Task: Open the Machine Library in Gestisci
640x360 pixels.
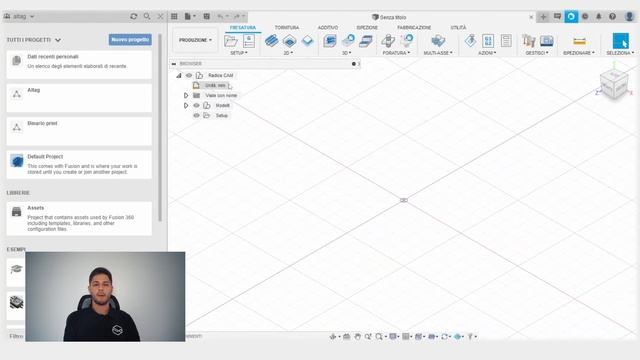Action: pyautogui.click(x=547, y=41)
